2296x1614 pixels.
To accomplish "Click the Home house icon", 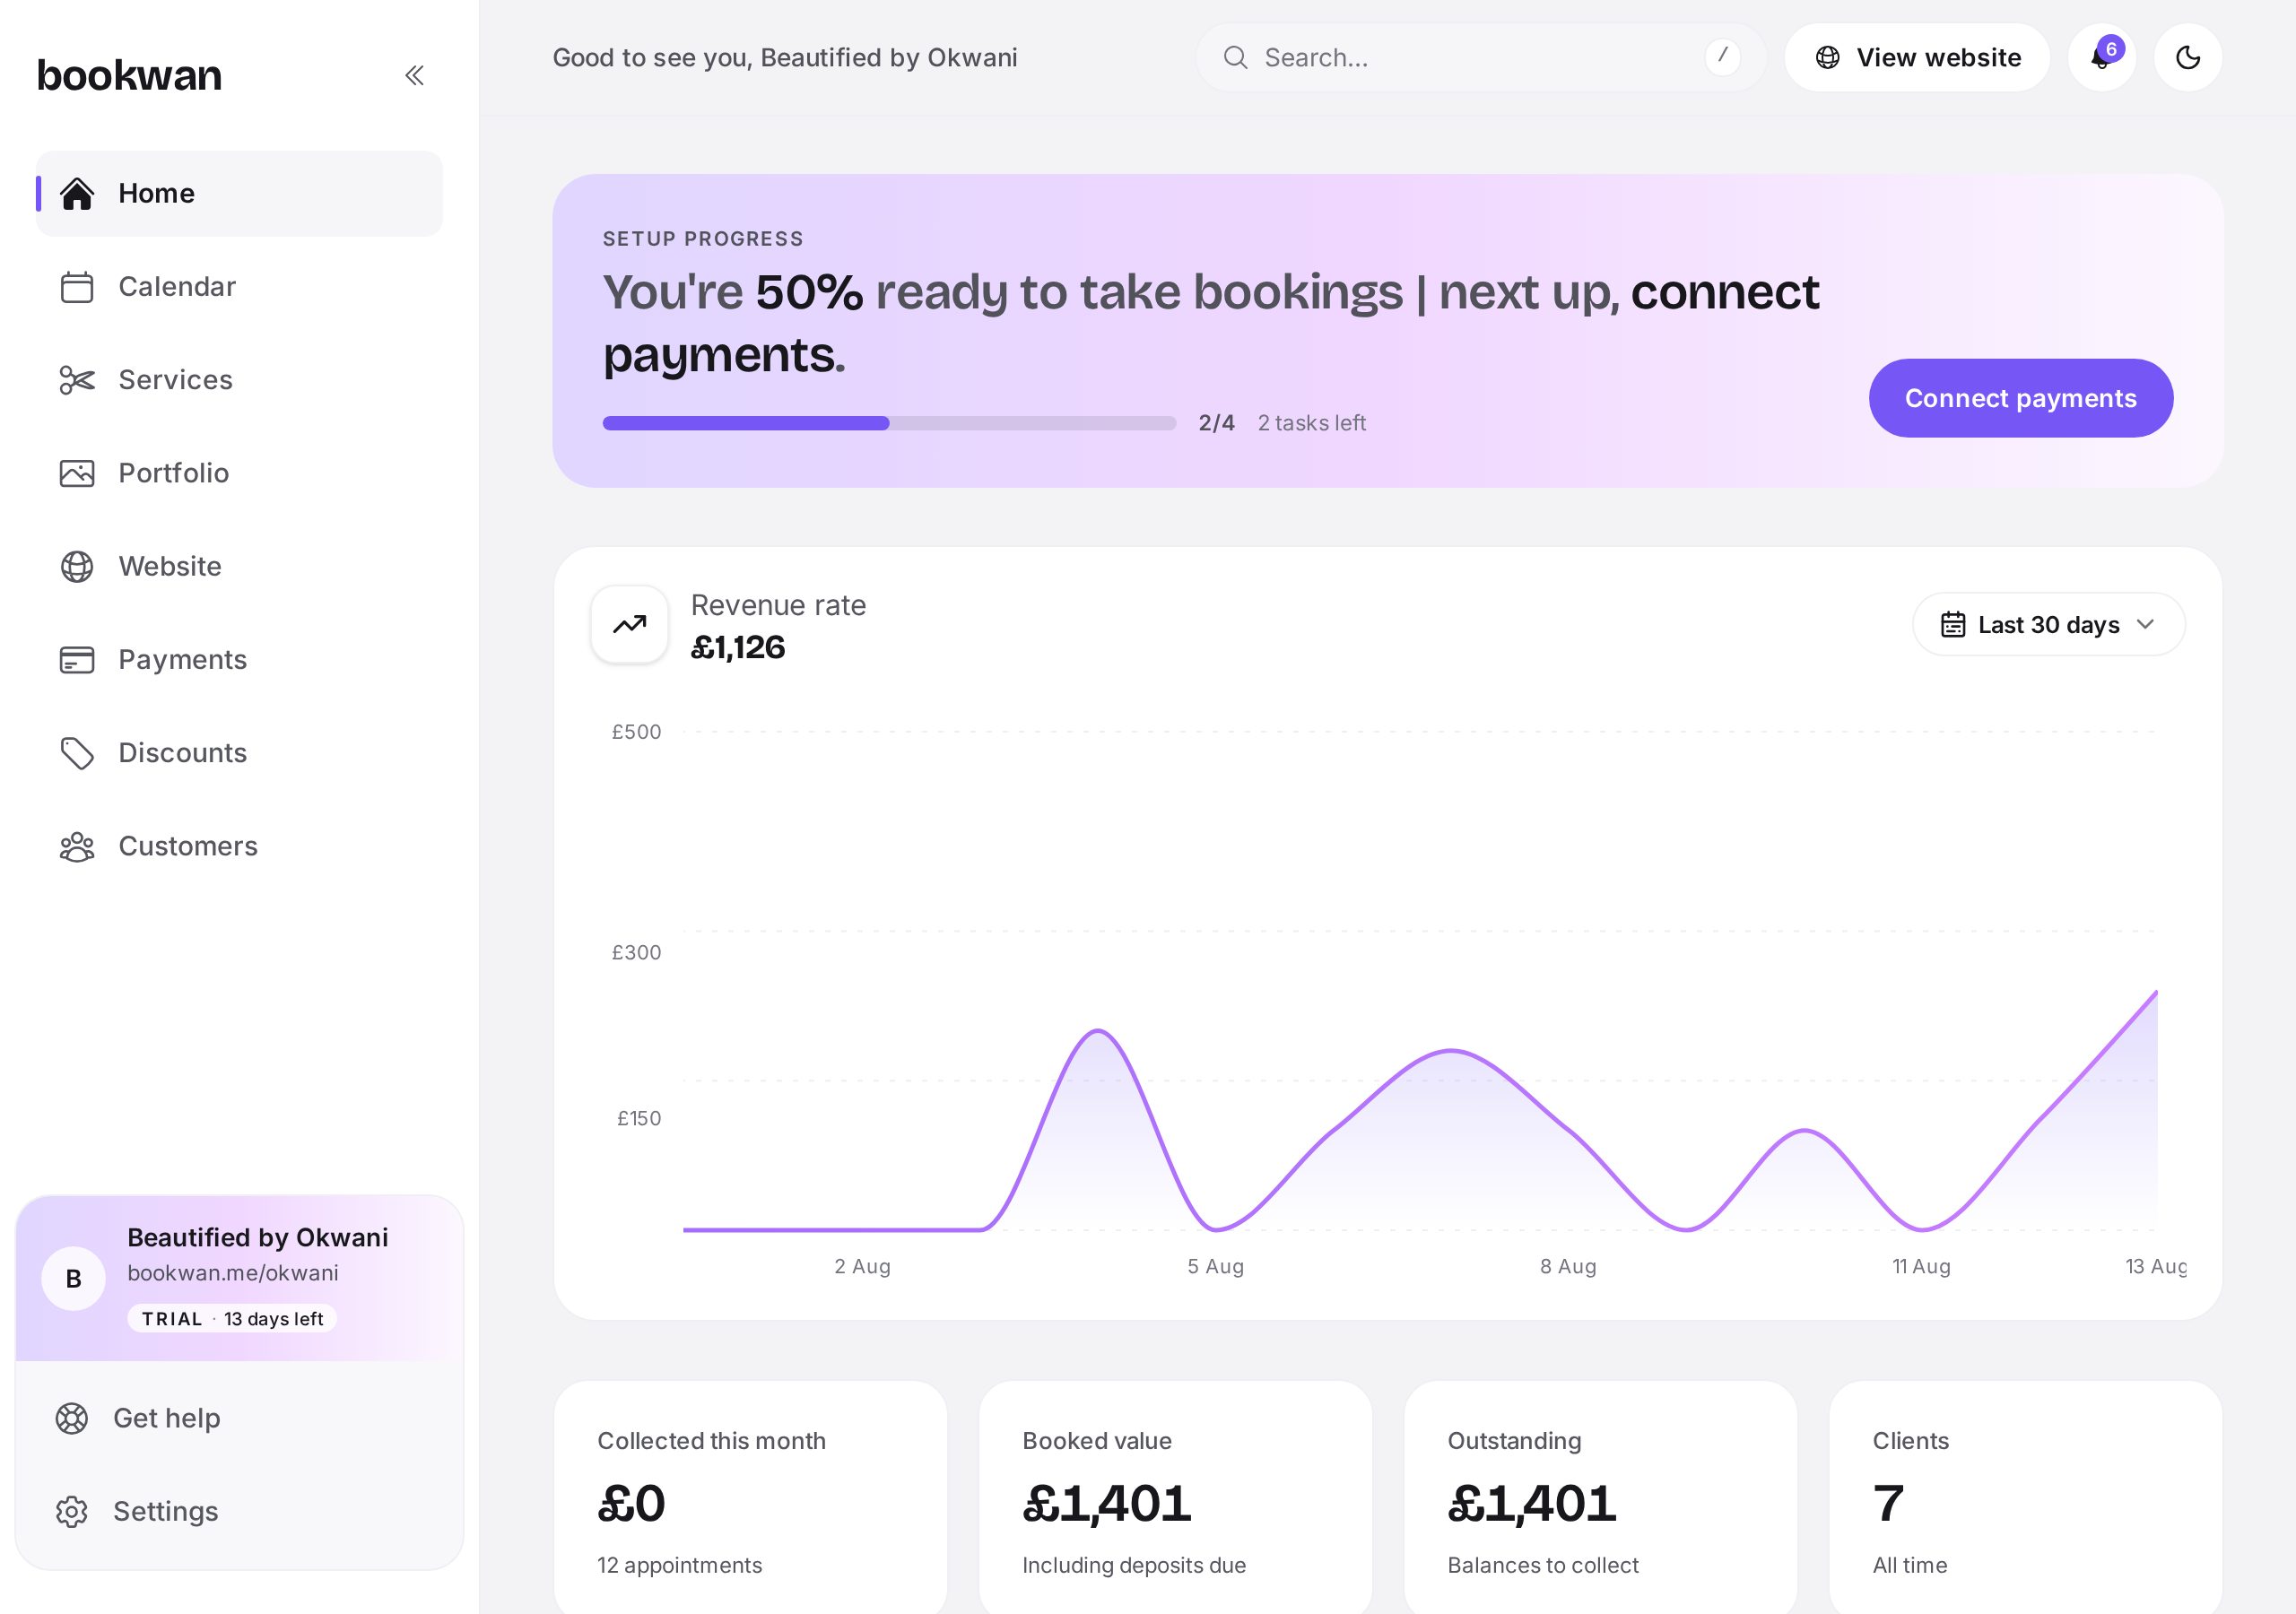I will [77, 193].
